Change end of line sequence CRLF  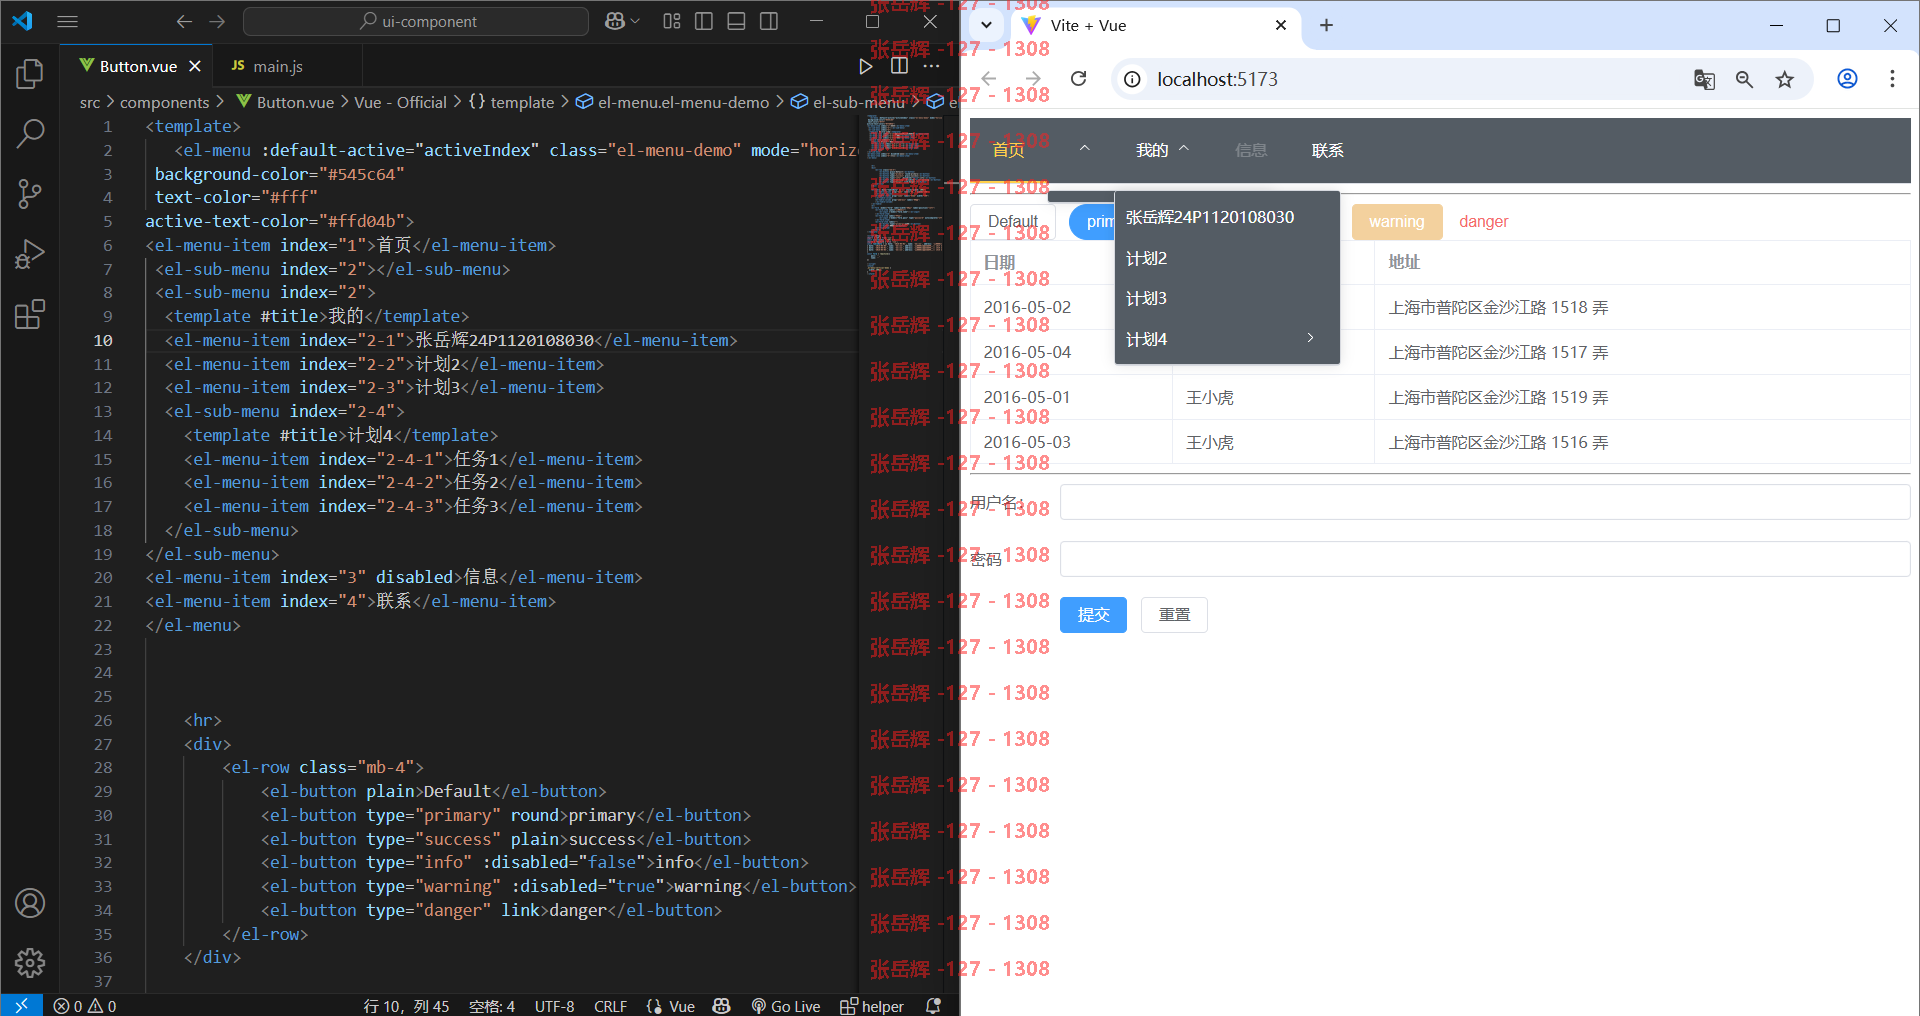point(610,1006)
